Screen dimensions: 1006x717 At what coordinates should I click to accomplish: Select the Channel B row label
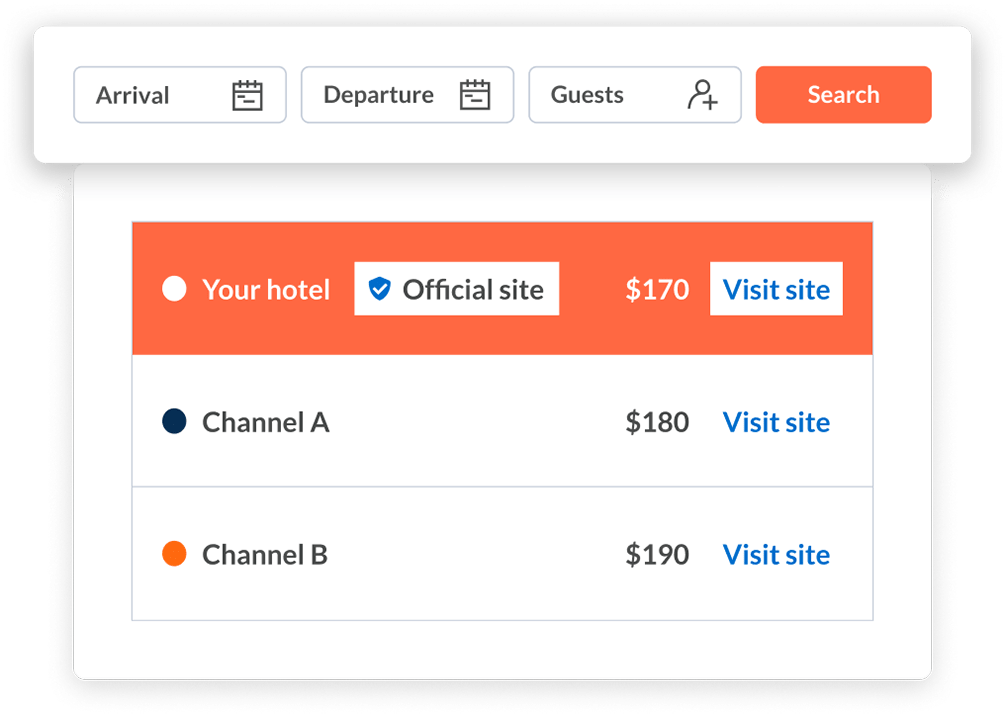(x=265, y=555)
